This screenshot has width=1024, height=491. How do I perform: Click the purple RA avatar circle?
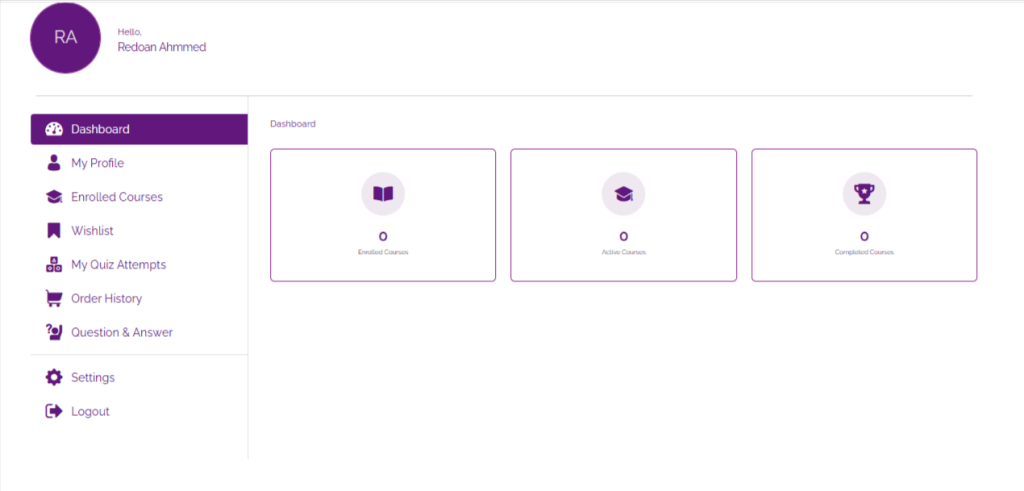65,38
